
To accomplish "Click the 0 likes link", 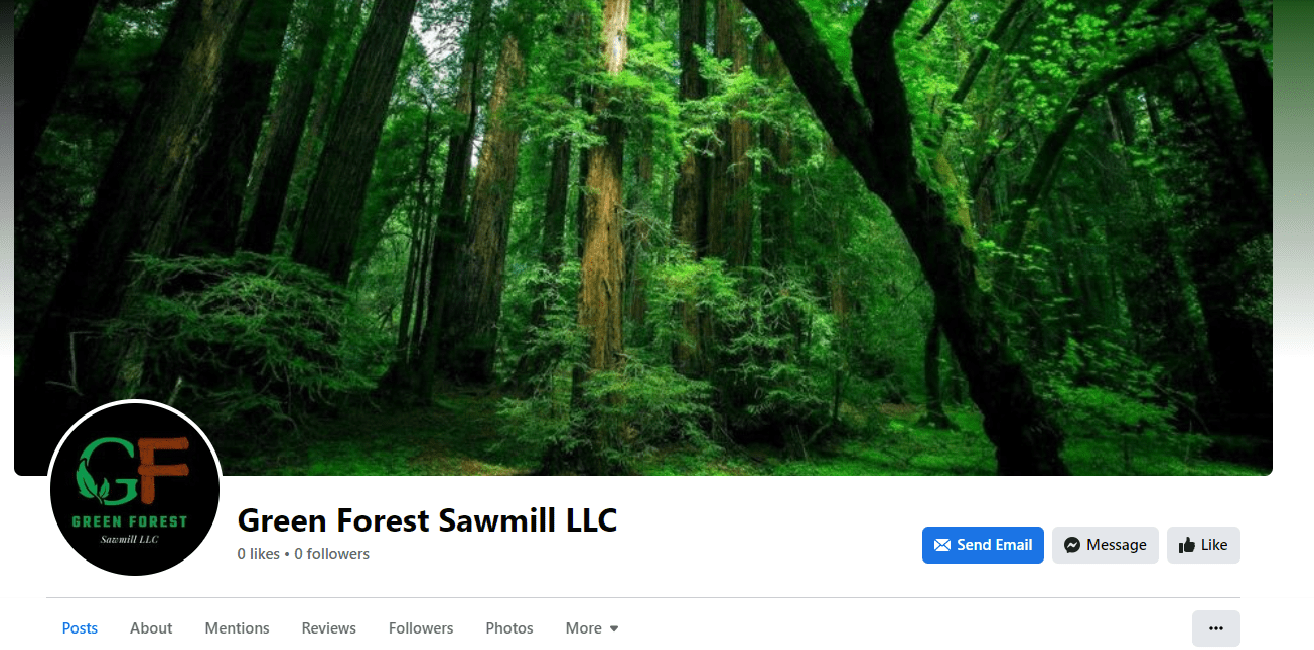I will [259, 554].
